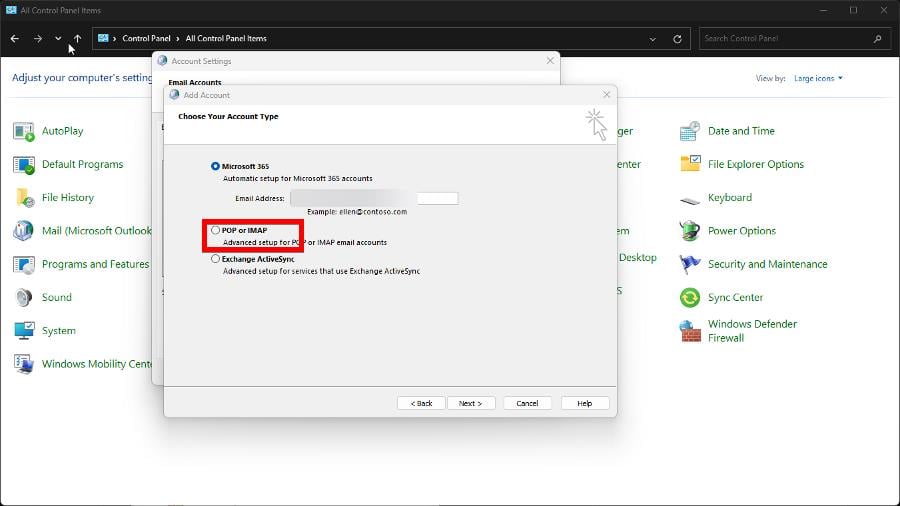Select the Exchange ActiveSync radio button
Viewport: 900px width, 506px height.
point(215,259)
